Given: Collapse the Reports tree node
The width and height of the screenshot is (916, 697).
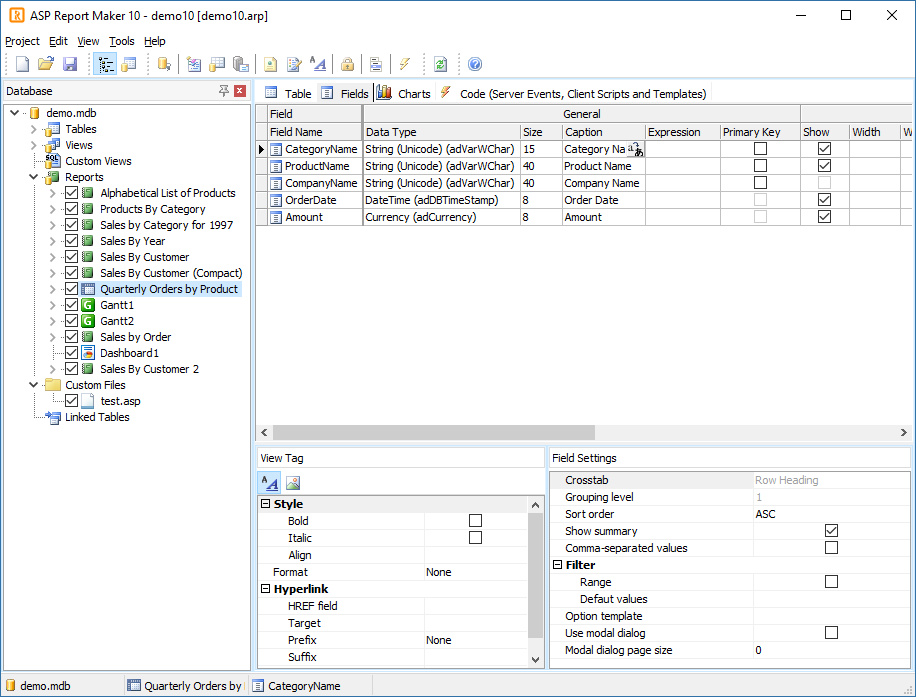Looking at the screenshot, I should pyautogui.click(x=33, y=177).
